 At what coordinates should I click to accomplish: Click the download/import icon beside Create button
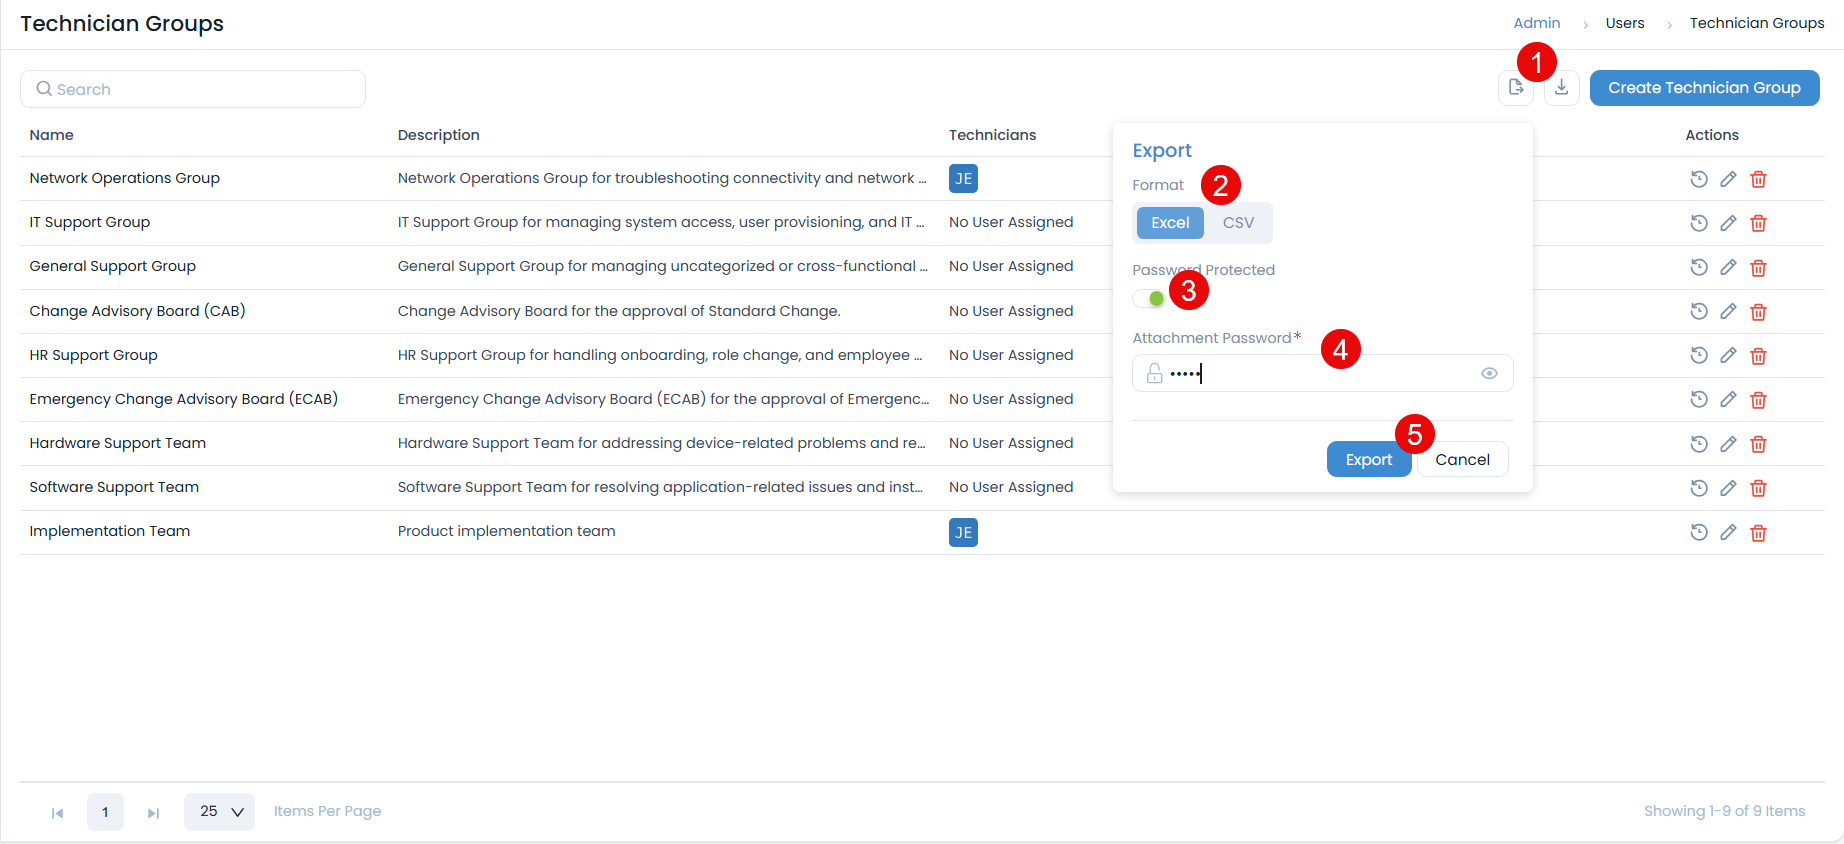tap(1561, 88)
